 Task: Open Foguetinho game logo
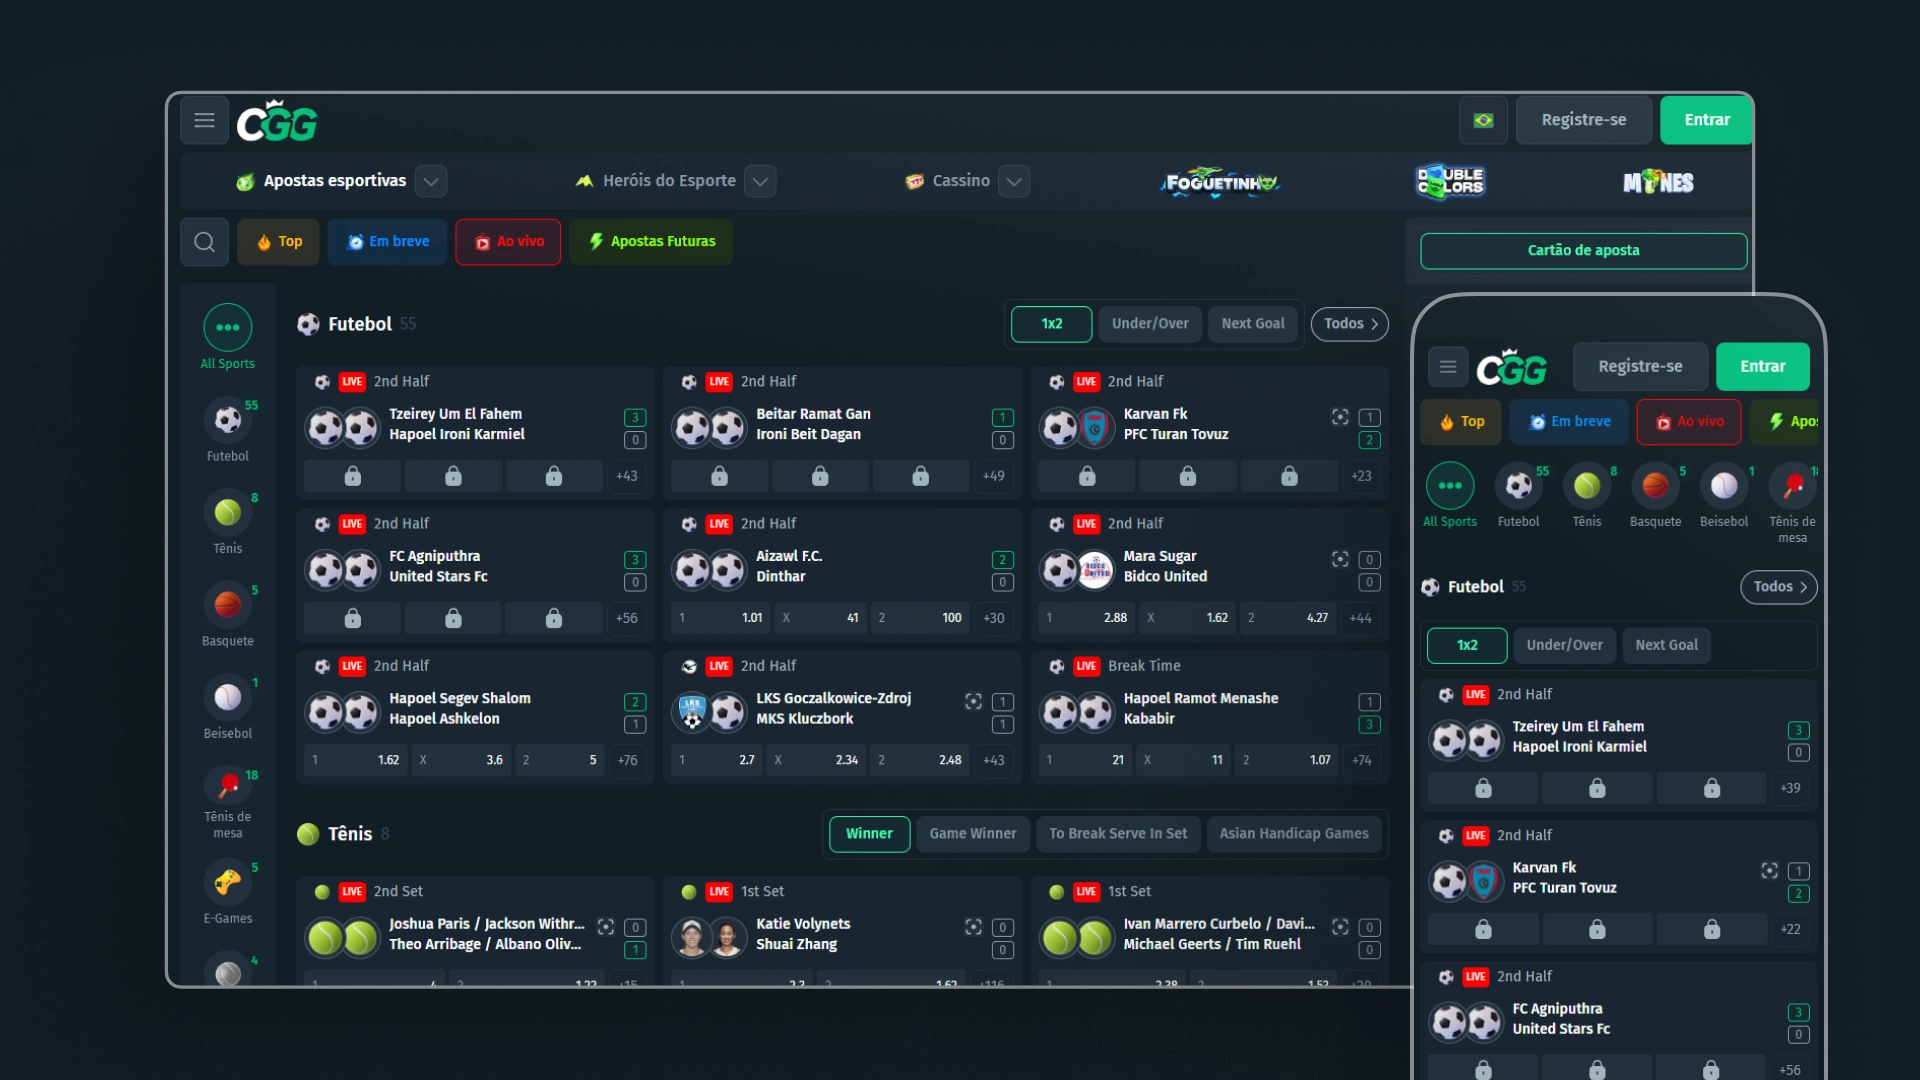pos(1220,182)
